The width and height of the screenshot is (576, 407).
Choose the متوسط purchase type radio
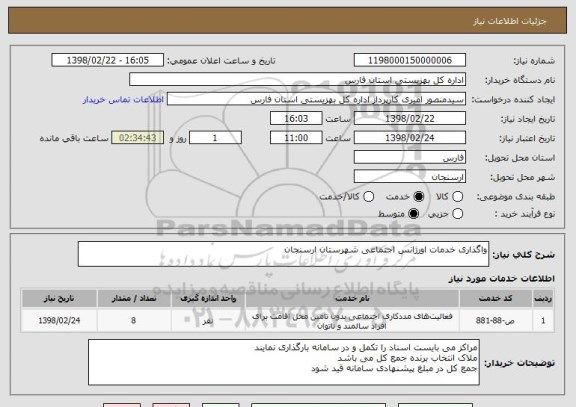pyautogui.click(x=414, y=213)
